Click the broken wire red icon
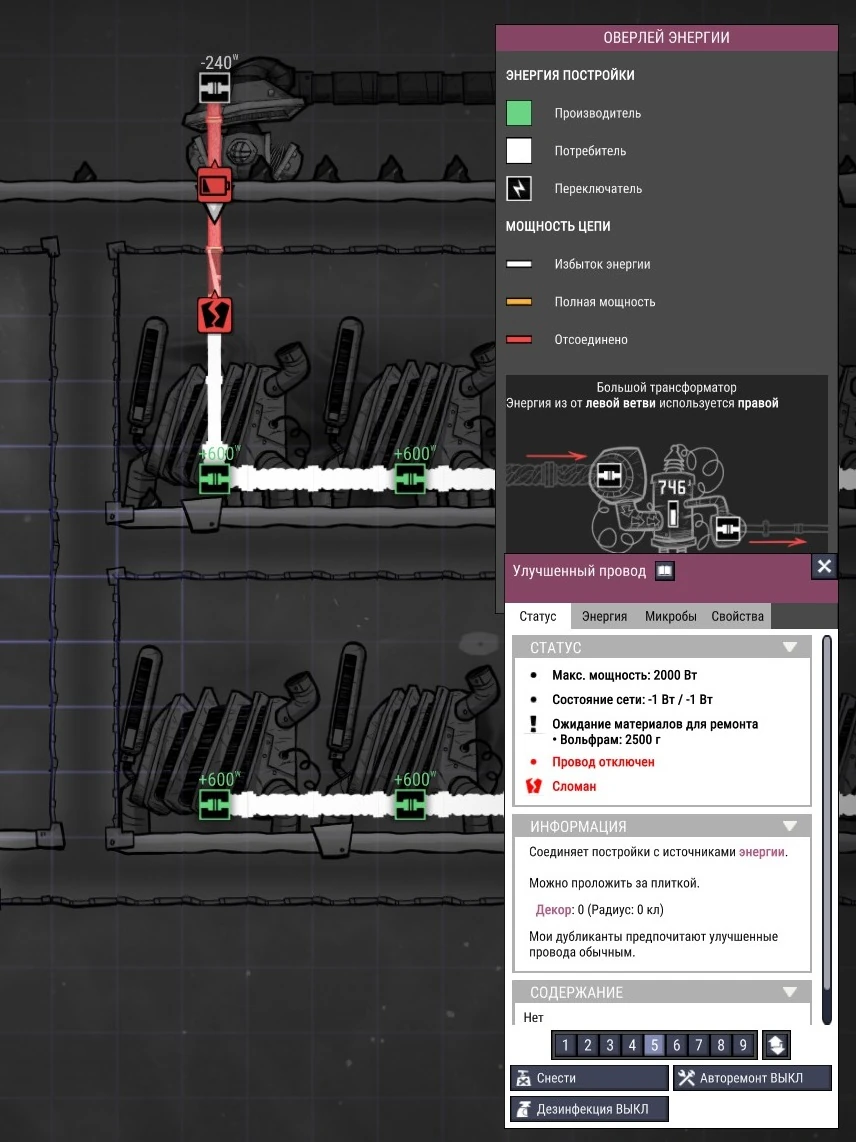 (x=215, y=315)
